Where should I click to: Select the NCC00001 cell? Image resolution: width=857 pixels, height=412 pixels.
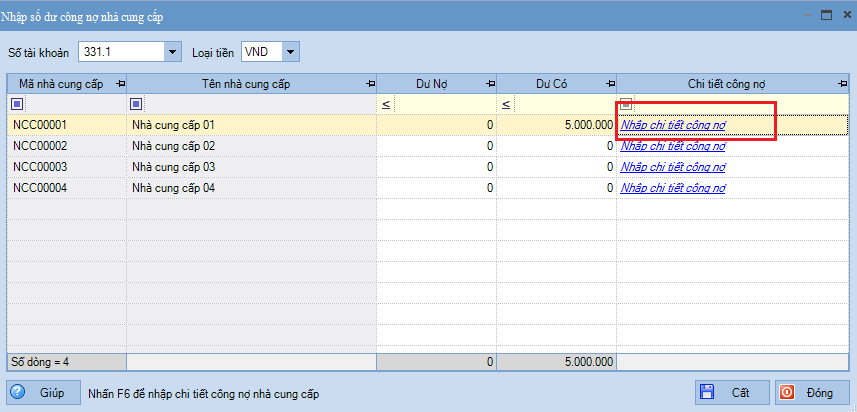point(67,125)
